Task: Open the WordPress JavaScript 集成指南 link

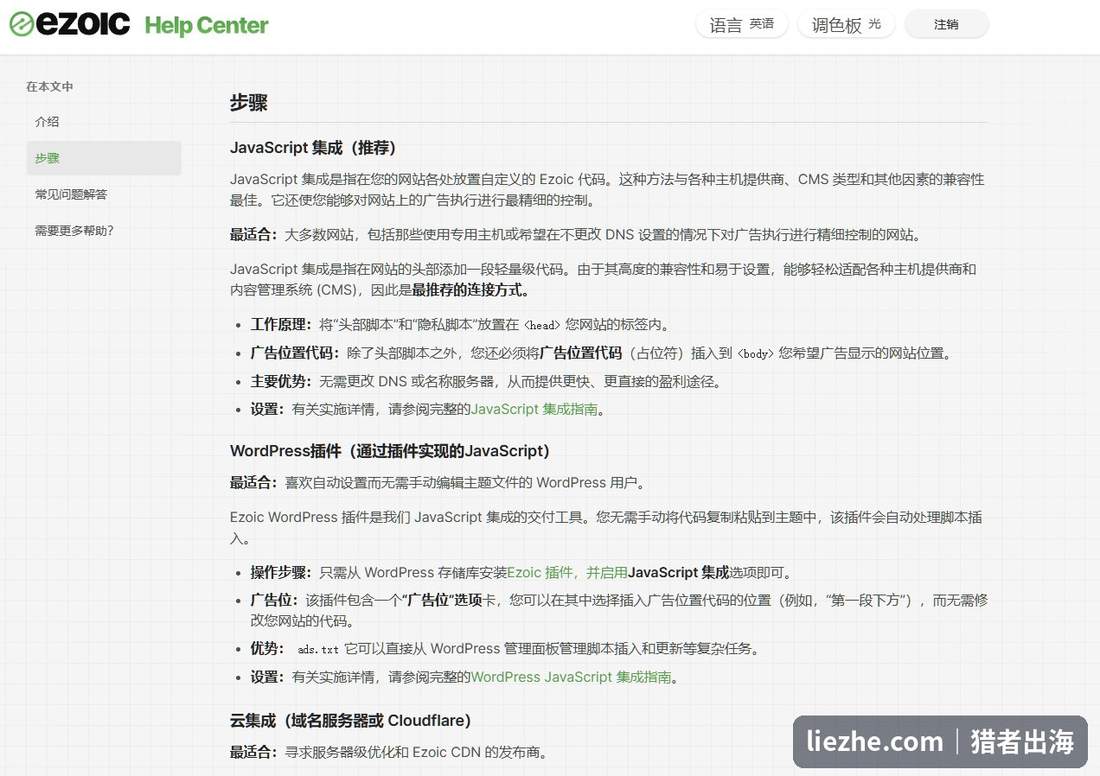Action: click(x=571, y=677)
